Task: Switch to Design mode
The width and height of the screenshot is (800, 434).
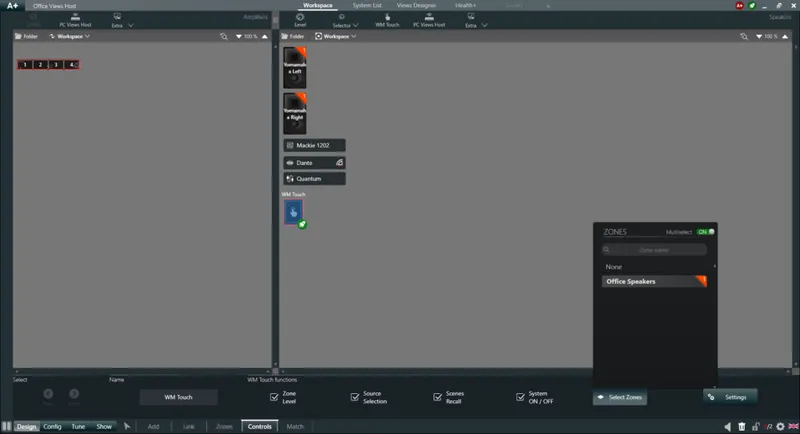Action: click(27, 426)
